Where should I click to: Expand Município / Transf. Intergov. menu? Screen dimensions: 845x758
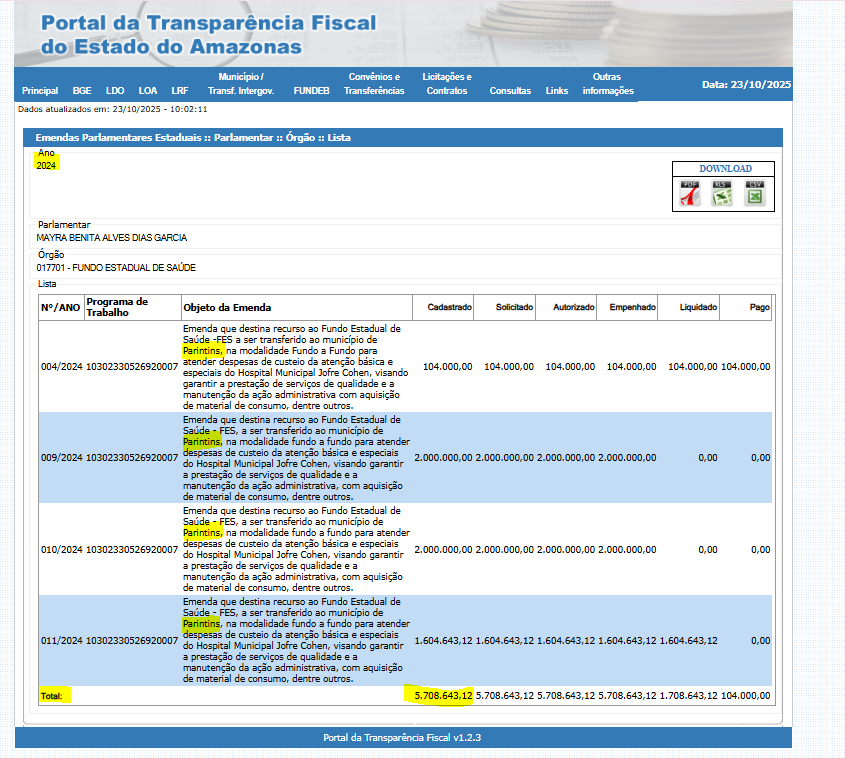[240, 84]
